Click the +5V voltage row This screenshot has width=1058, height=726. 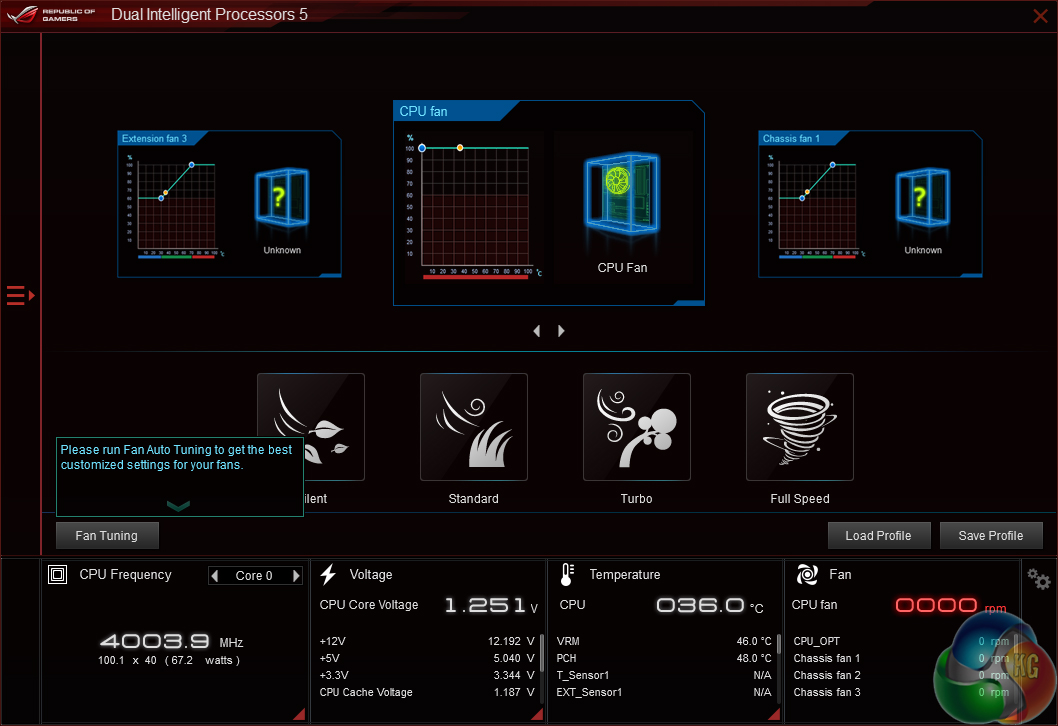pyautogui.click(x=427, y=658)
